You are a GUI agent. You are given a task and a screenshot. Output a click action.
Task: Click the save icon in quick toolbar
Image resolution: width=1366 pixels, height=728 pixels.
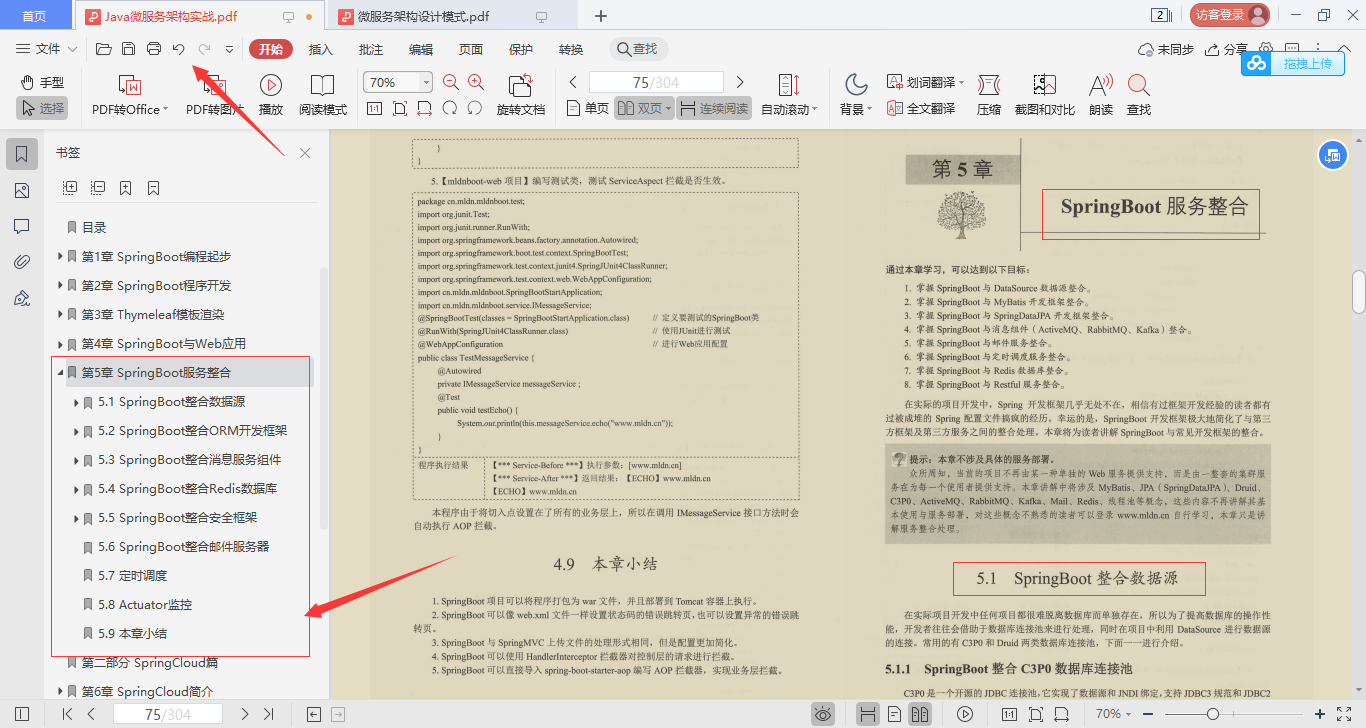tap(128, 49)
